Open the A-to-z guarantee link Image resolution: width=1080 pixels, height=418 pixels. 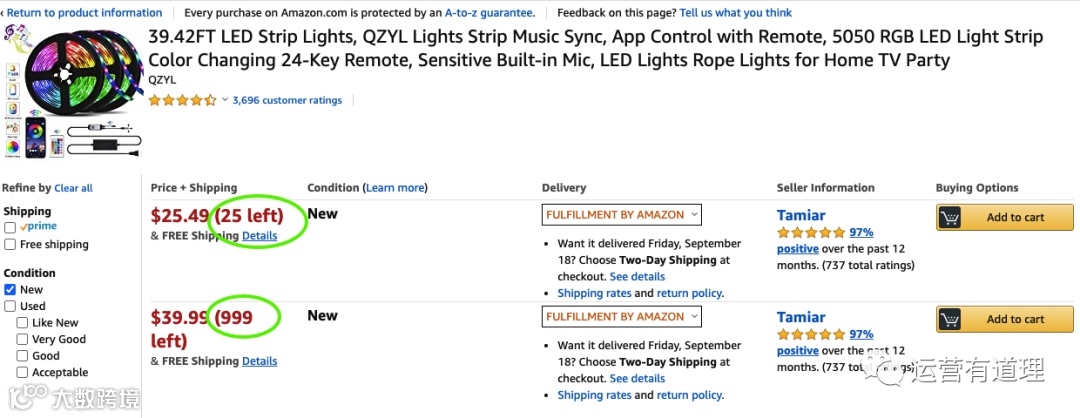coord(489,13)
